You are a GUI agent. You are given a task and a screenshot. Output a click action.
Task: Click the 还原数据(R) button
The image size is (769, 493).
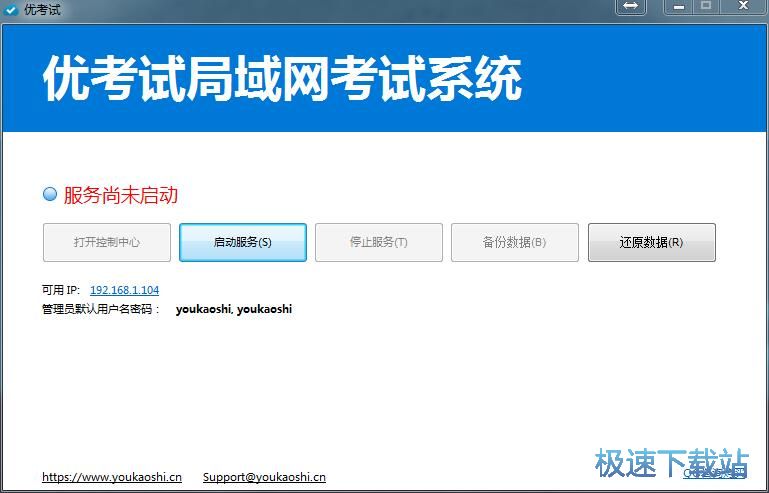point(651,242)
